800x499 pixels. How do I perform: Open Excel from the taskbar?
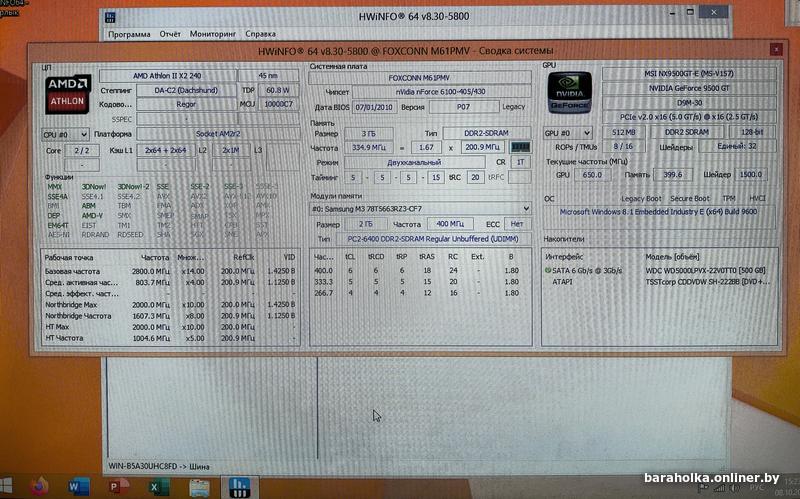(x=155, y=487)
